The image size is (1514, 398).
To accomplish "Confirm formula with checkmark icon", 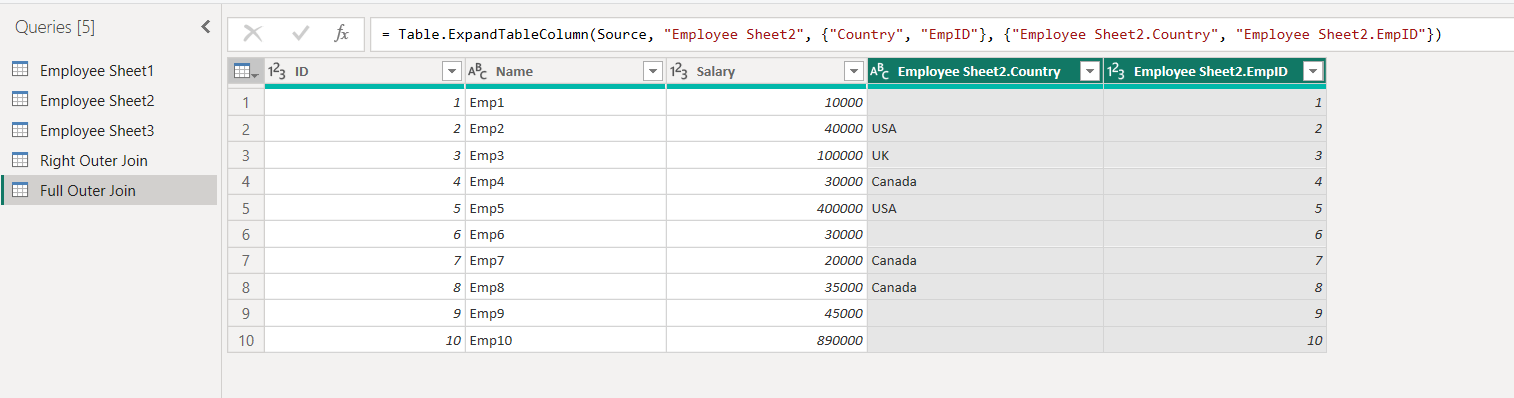I will 300,34.
